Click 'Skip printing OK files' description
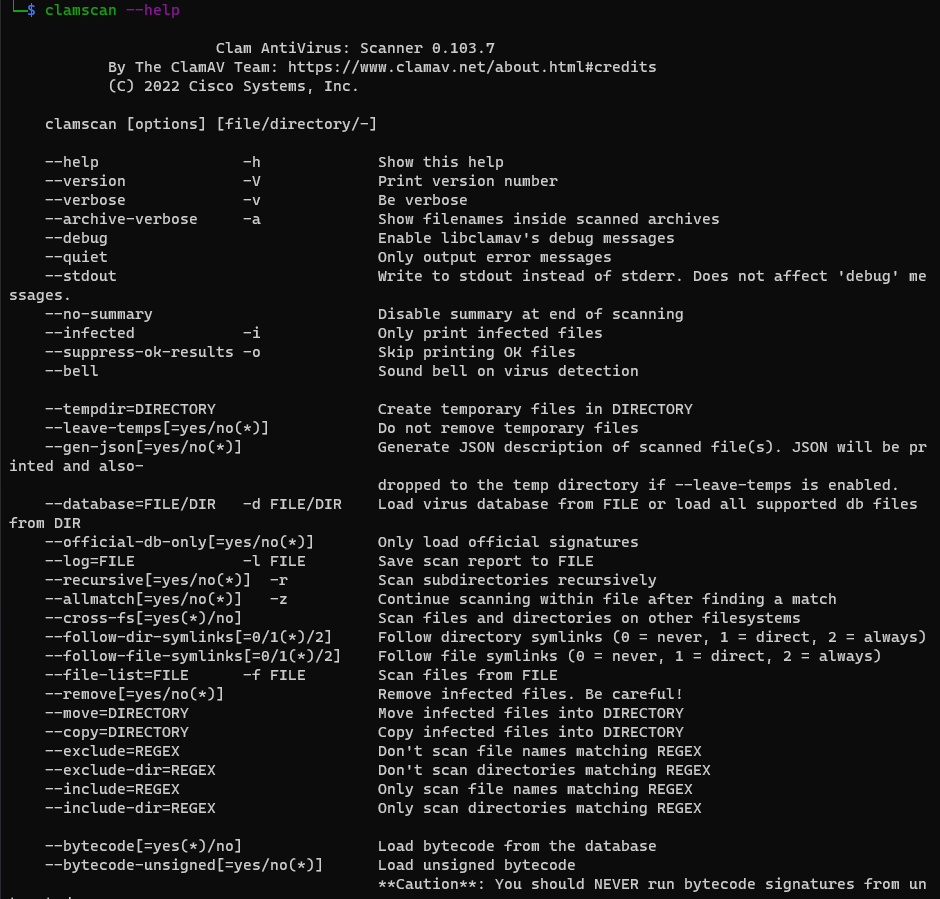This screenshot has width=940, height=899. [x=477, y=352]
